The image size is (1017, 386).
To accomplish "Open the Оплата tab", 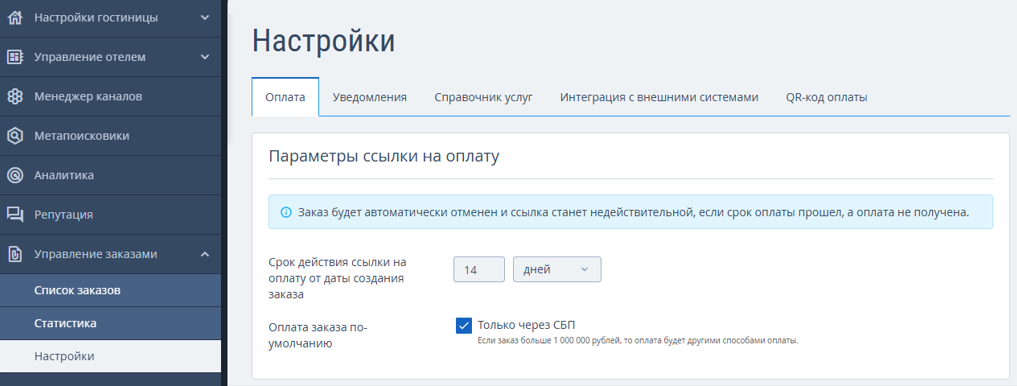I will (x=285, y=97).
